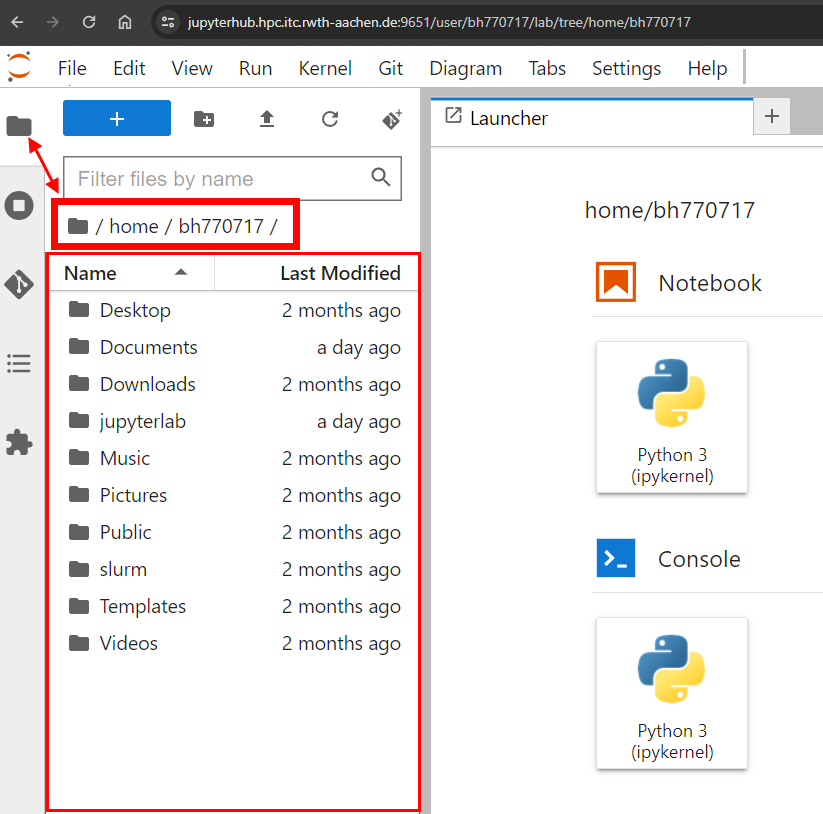Image resolution: width=823 pixels, height=814 pixels.
Task: Click the Filter files by name field
Action: click(x=220, y=179)
